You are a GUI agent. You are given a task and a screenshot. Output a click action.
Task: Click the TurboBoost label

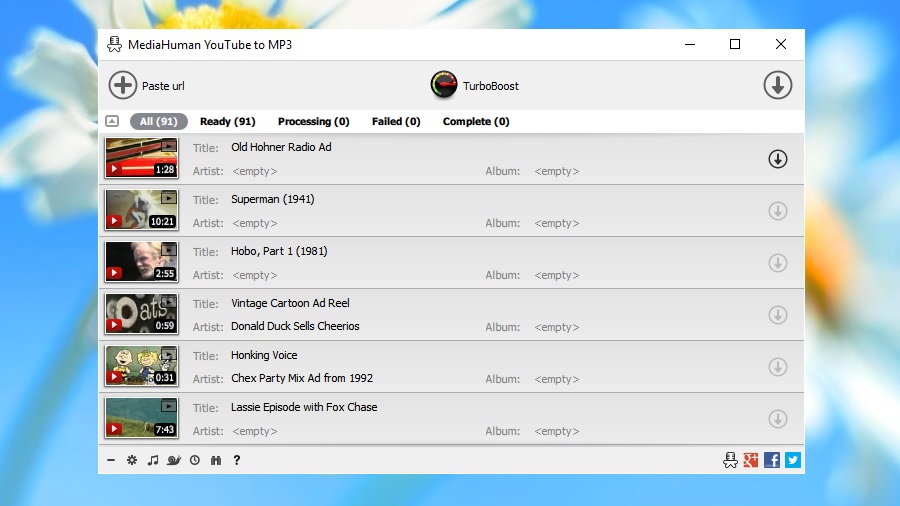(x=491, y=86)
